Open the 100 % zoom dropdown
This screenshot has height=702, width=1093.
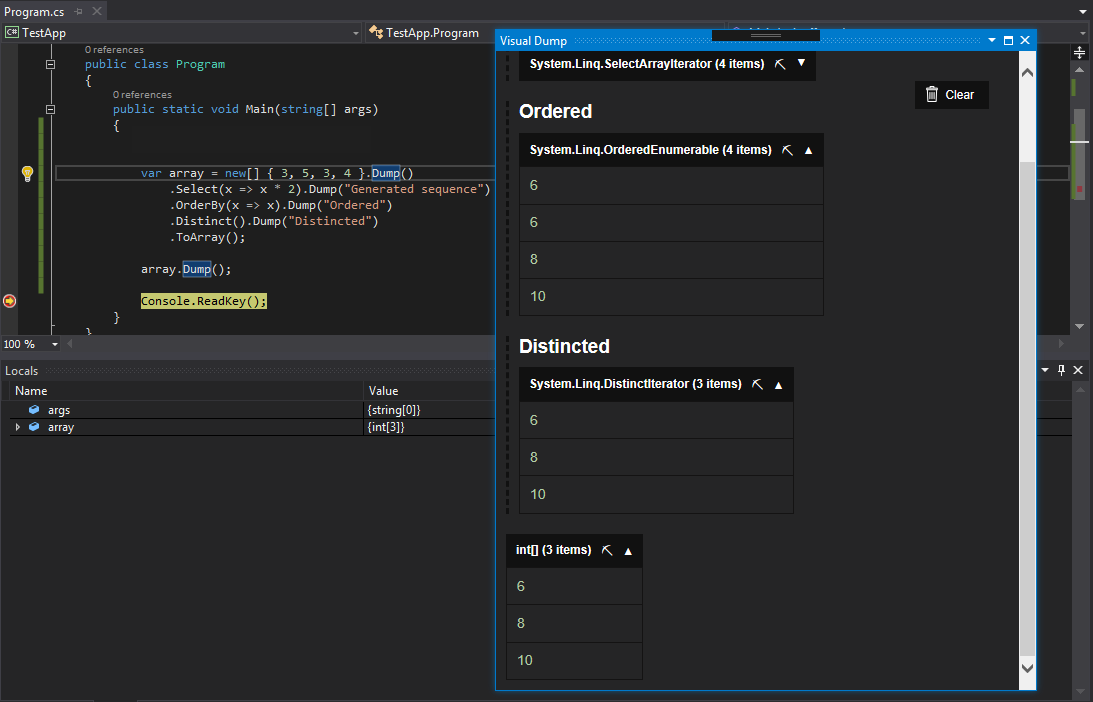click(54, 344)
